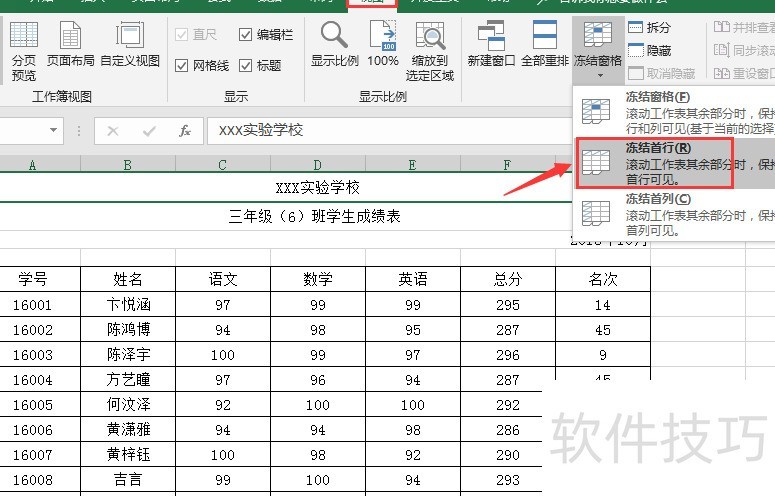Select the 数学 header cell
The width and height of the screenshot is (775, 496).
click(317, 280)
